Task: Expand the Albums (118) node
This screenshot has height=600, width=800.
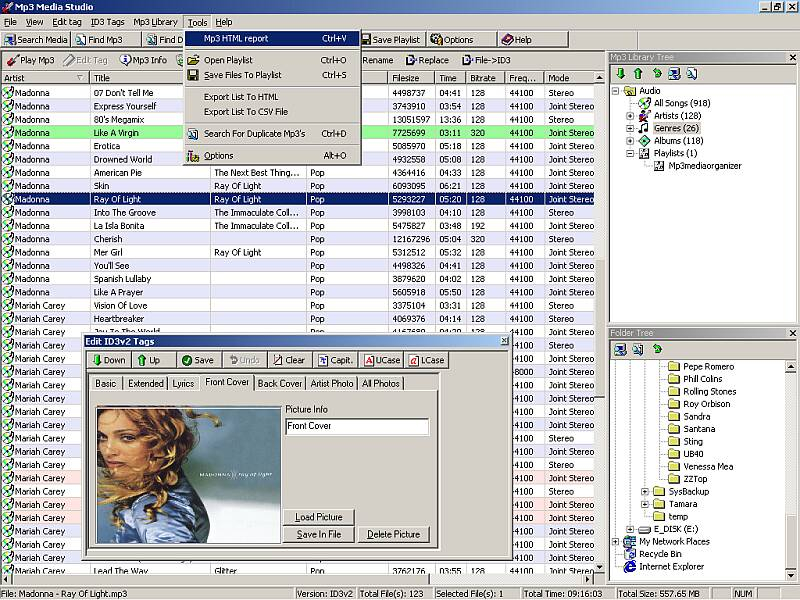Action: click(x=630, y=141)
